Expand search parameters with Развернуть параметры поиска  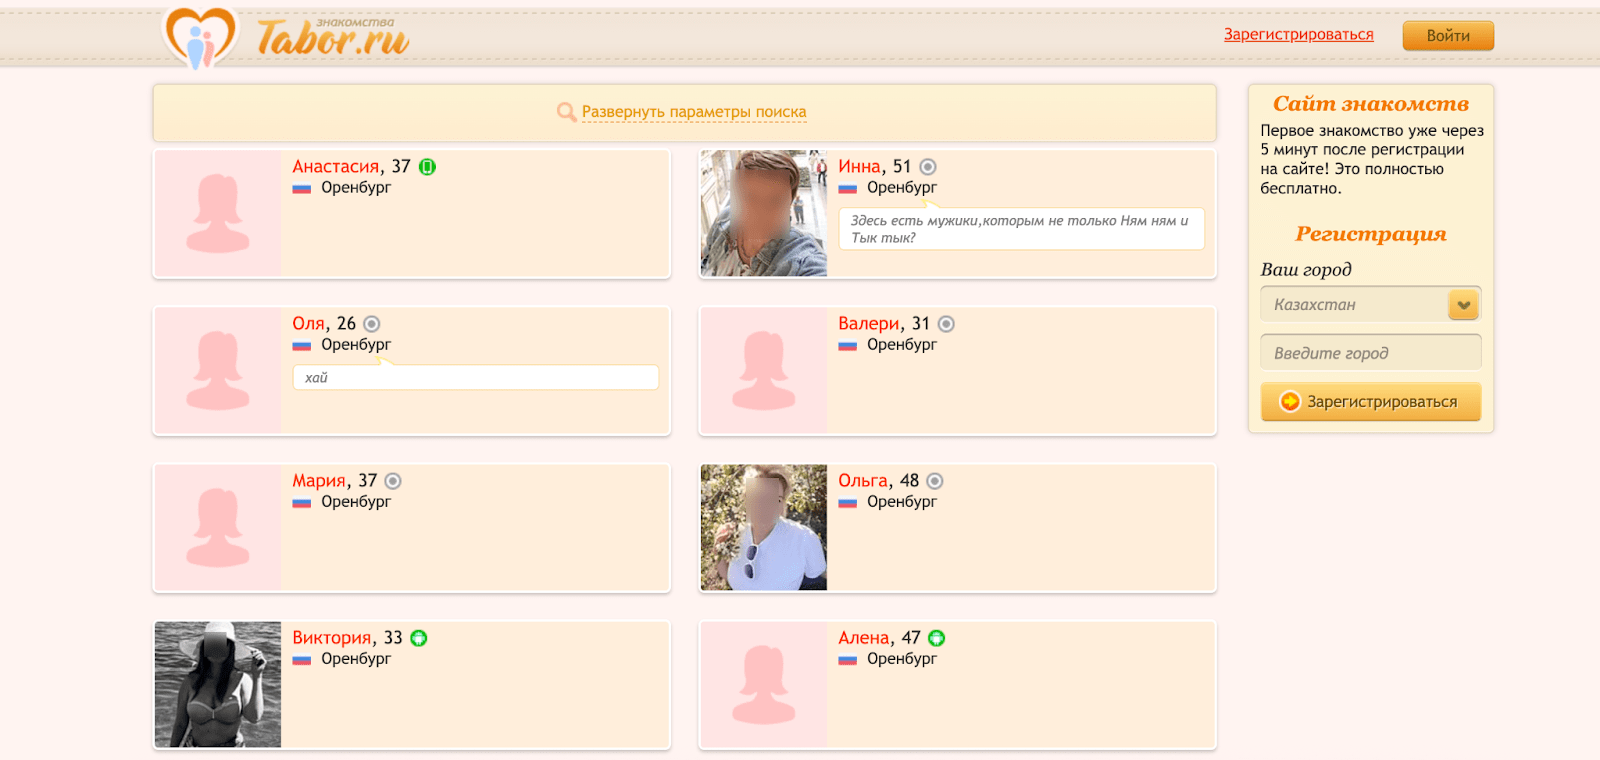point(694,112)
